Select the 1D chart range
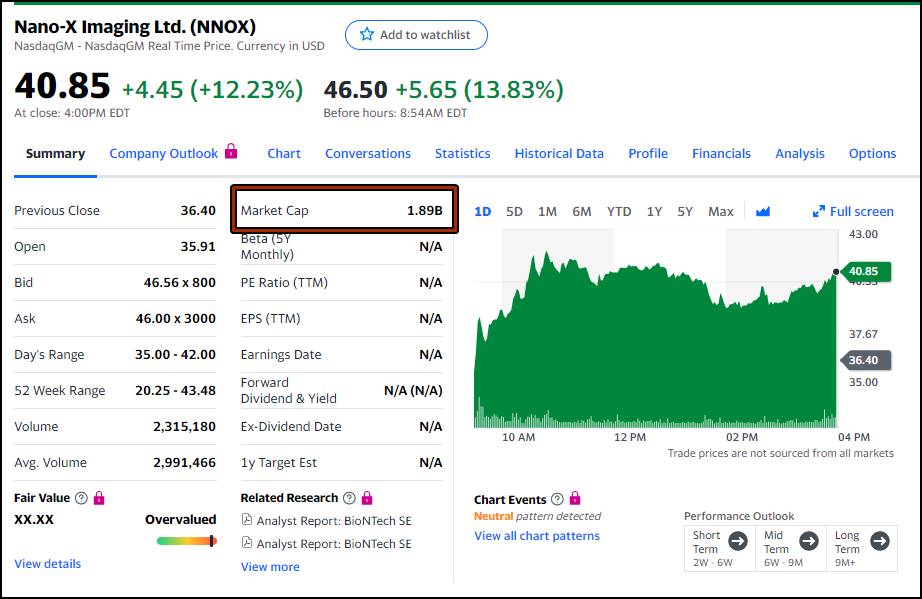Viewport: 922px width, 599px height. 483,212
